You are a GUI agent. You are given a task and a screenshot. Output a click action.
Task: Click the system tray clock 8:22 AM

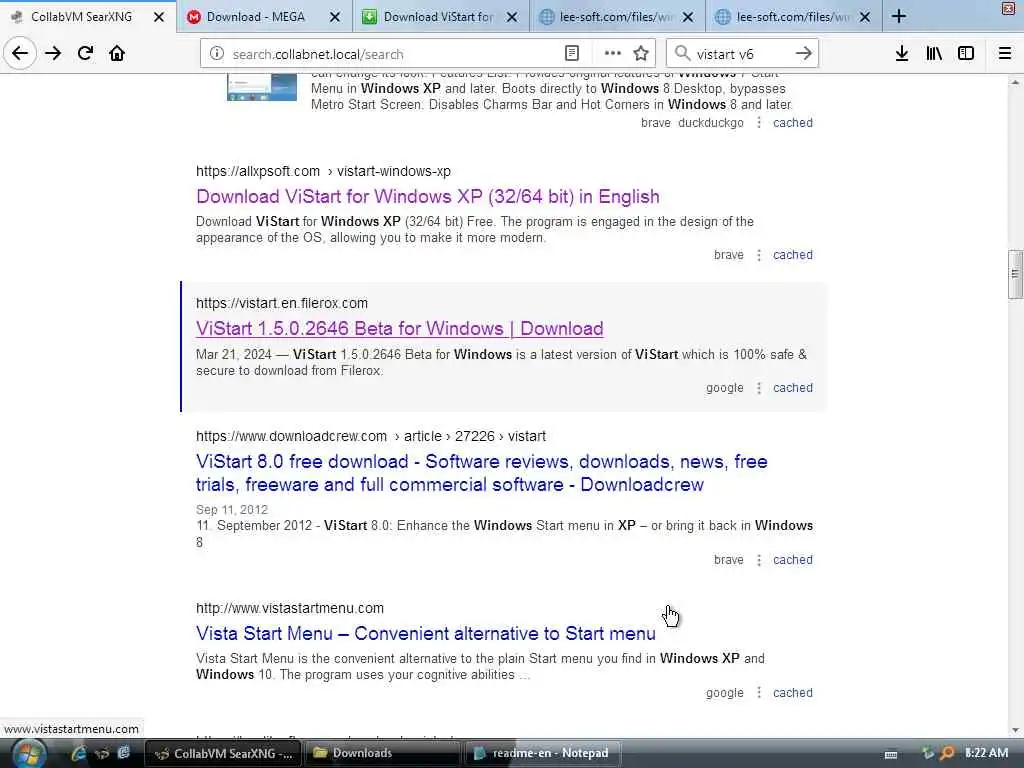(x=986, y=753)
